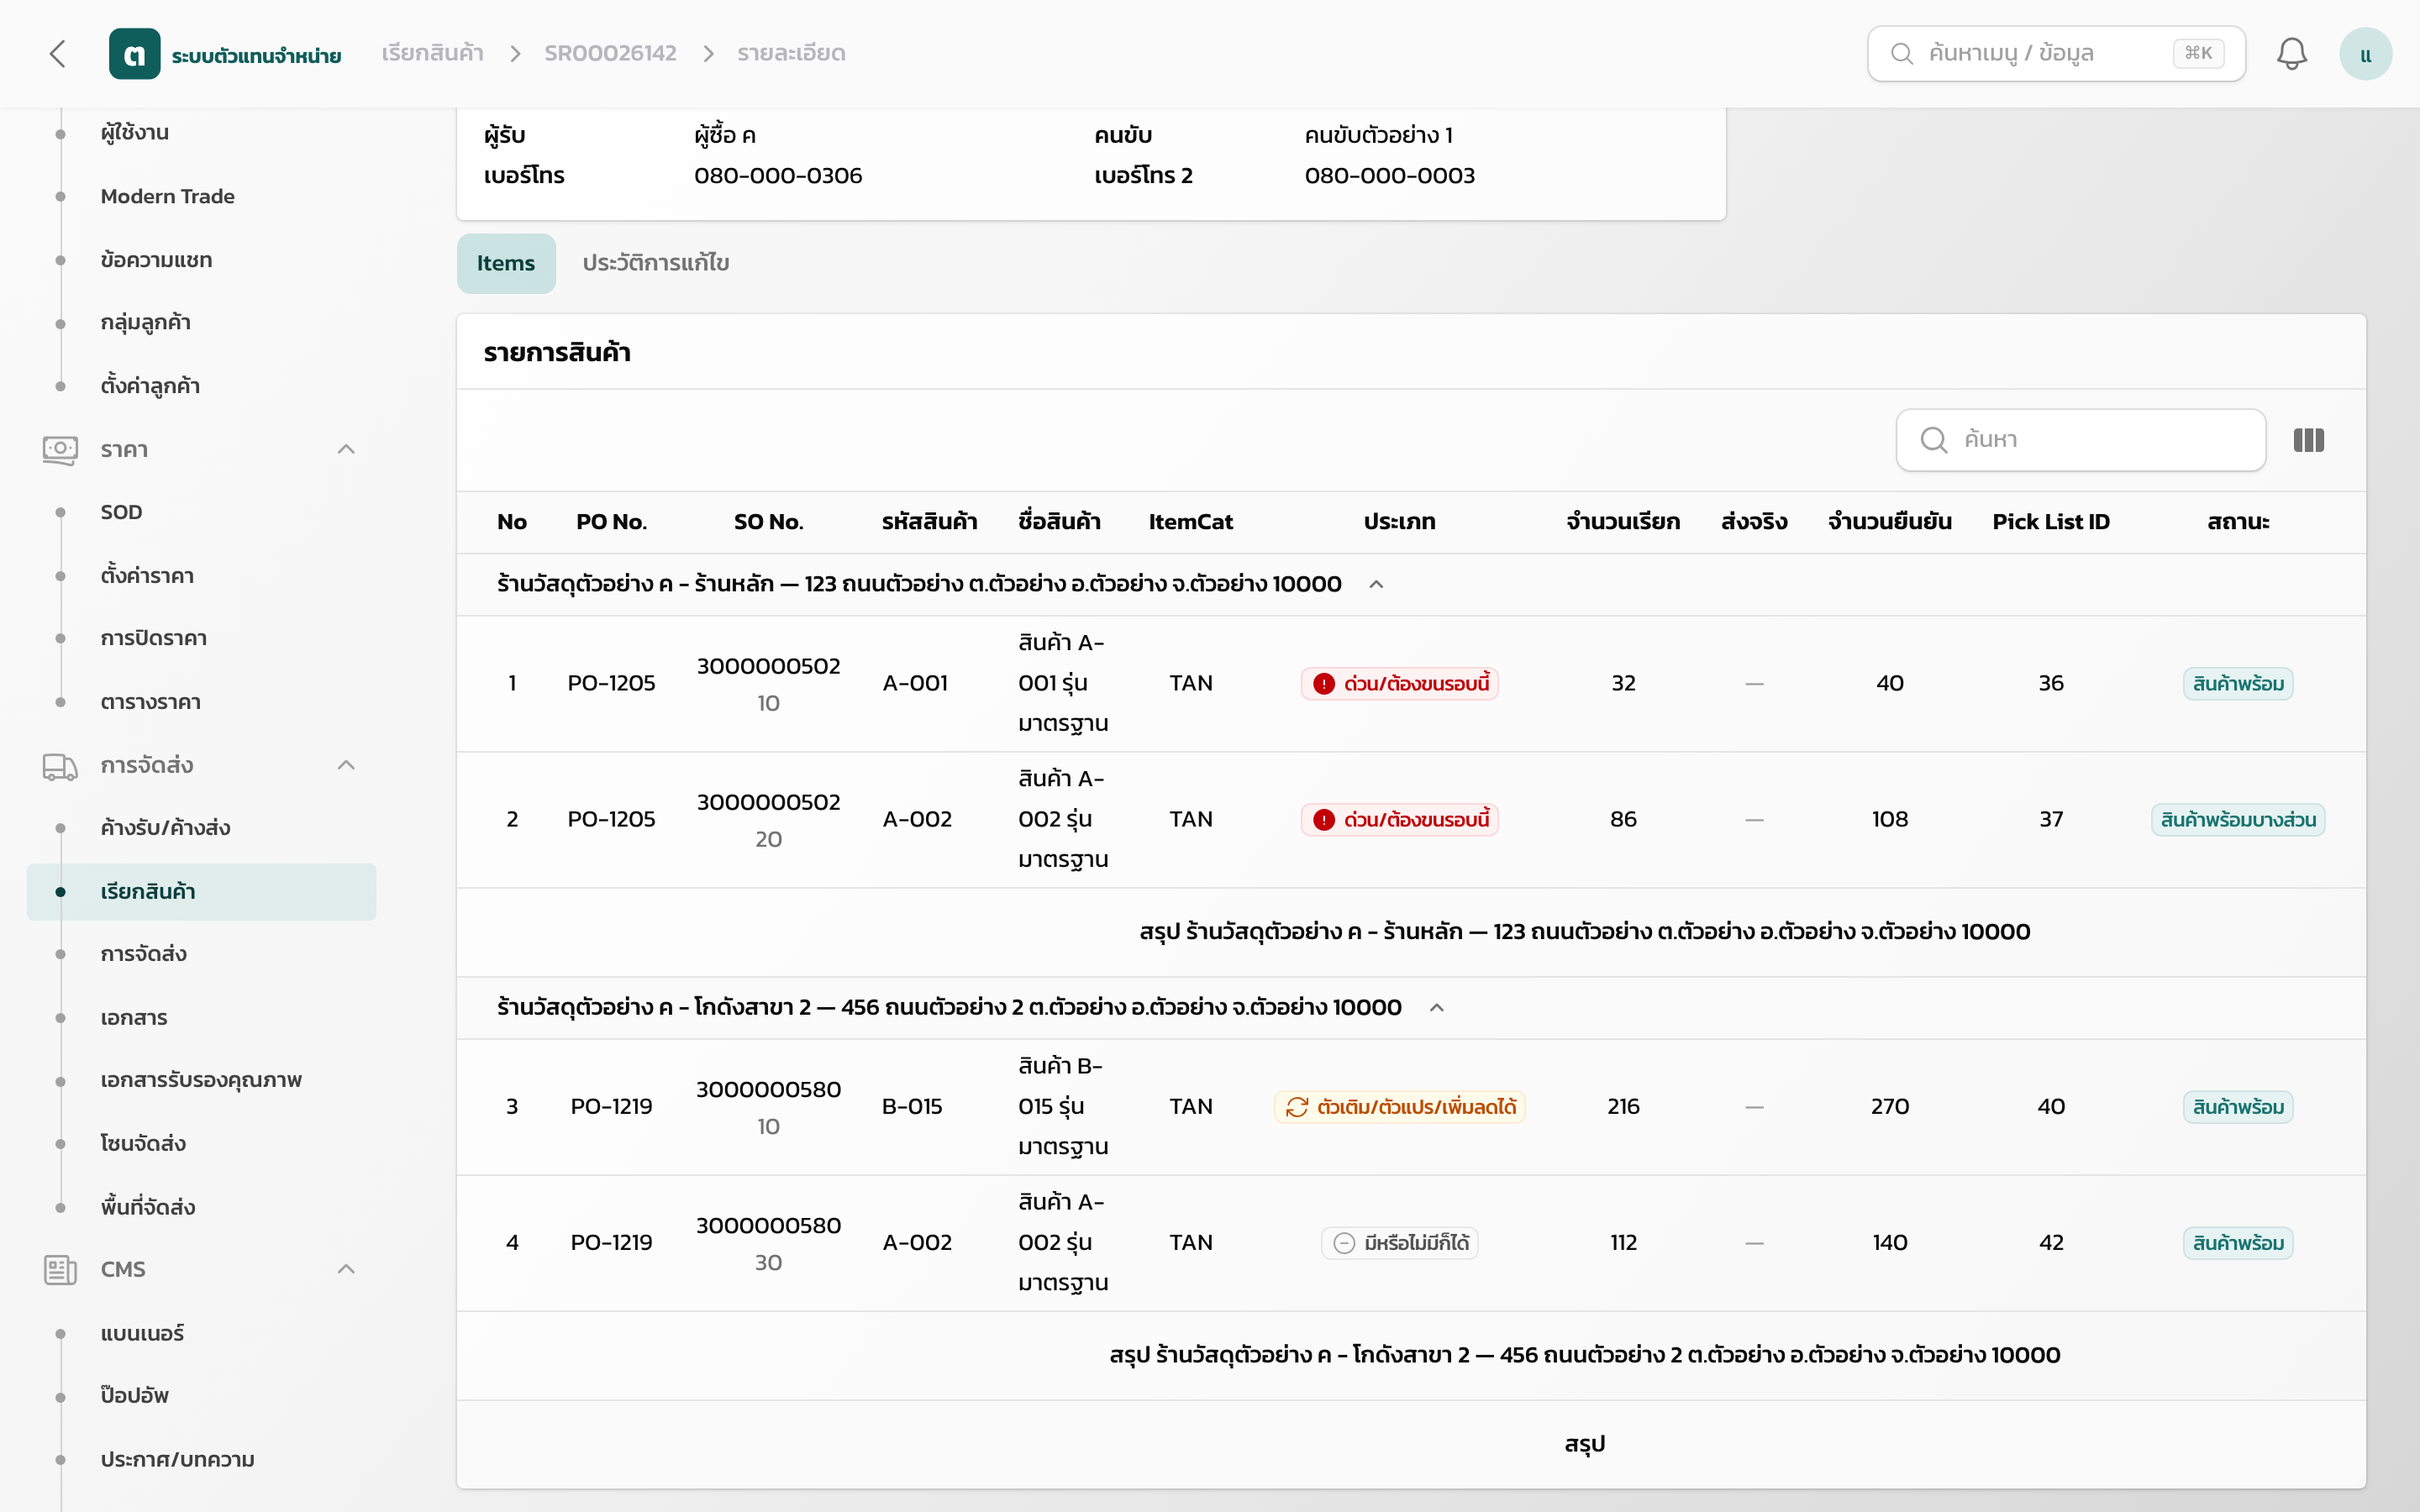The height and width of the screenshot is (1512, 2420).
Task: Click the CMS newspaper icon
Action: [60, 1270]
